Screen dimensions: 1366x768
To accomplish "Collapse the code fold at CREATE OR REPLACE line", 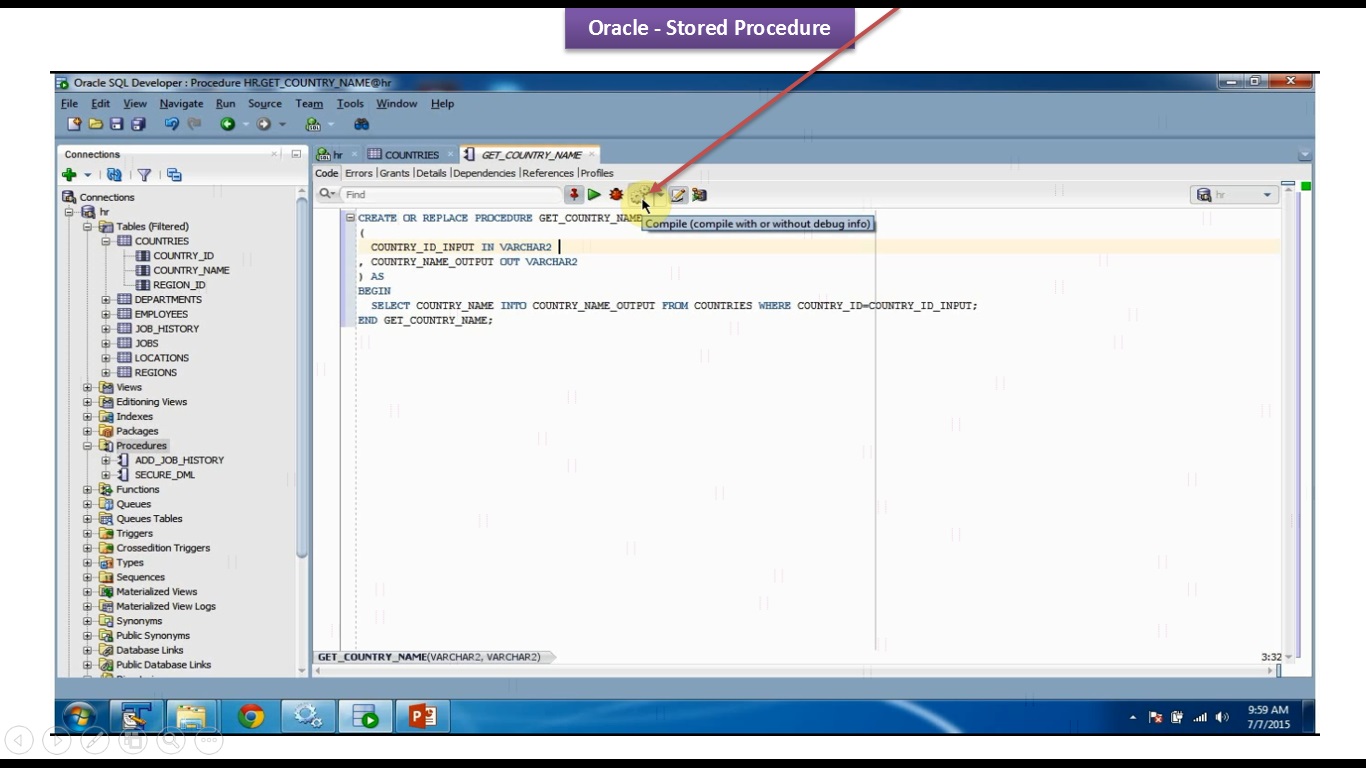I will [x=350, y=218].
